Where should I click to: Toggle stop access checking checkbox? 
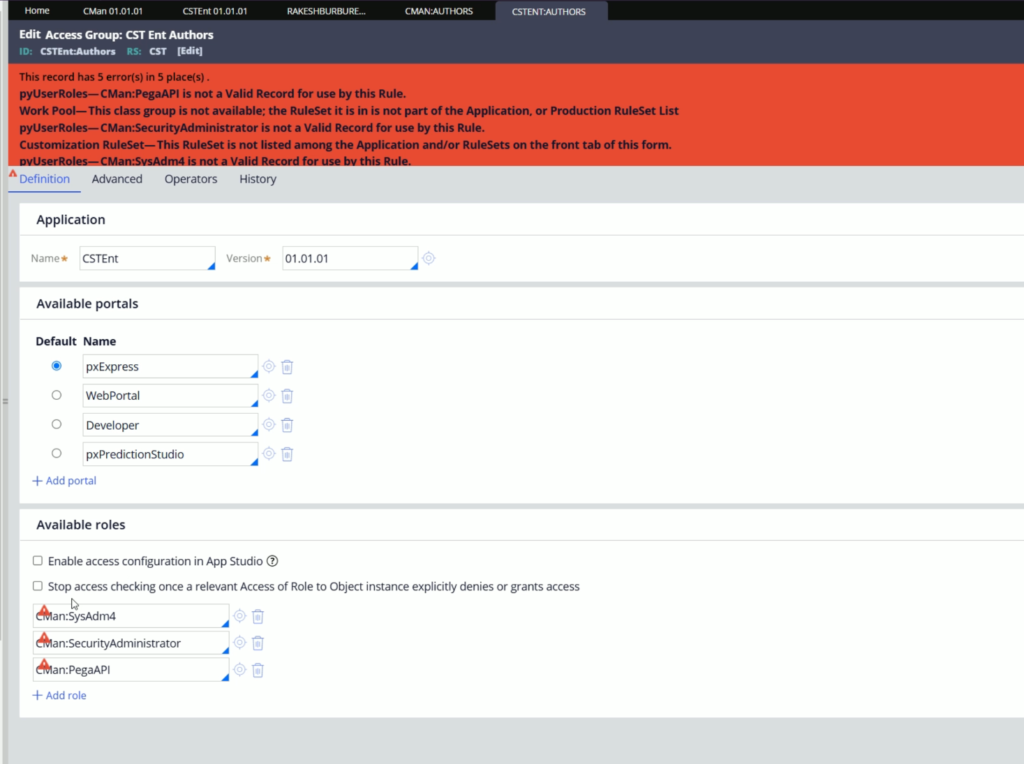point(38,586)
